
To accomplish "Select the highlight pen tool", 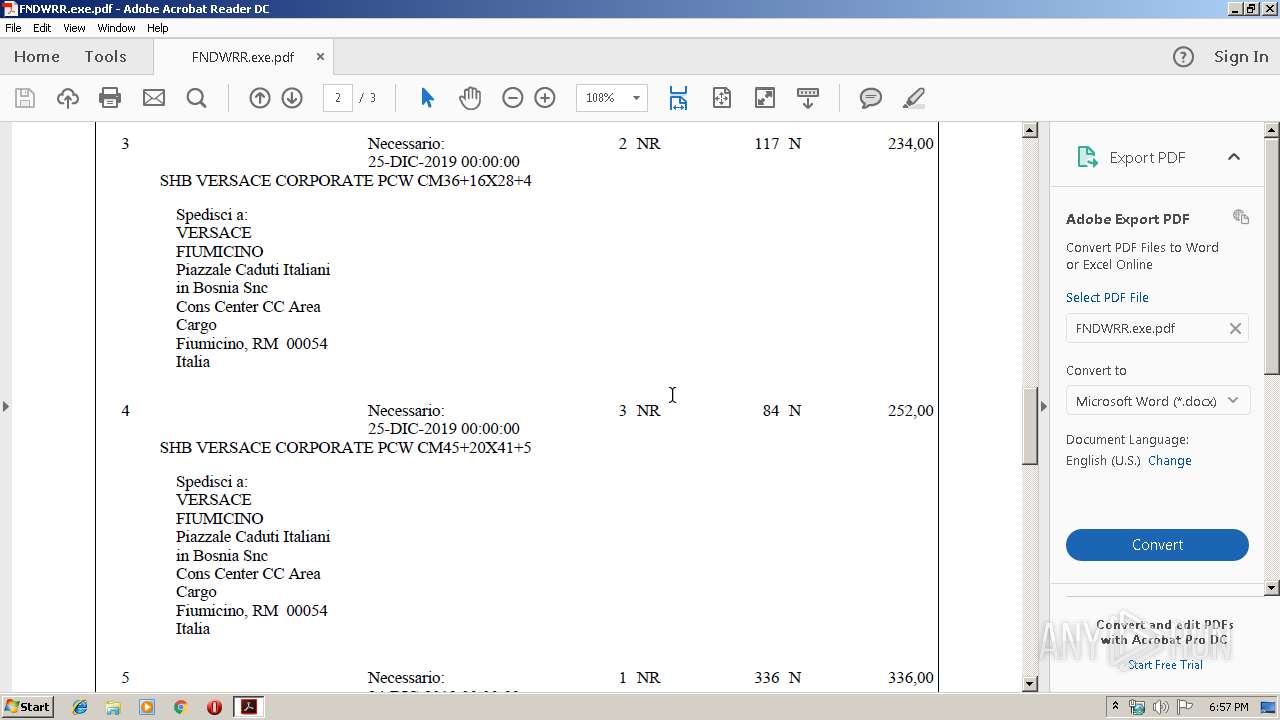I will 913,98.
